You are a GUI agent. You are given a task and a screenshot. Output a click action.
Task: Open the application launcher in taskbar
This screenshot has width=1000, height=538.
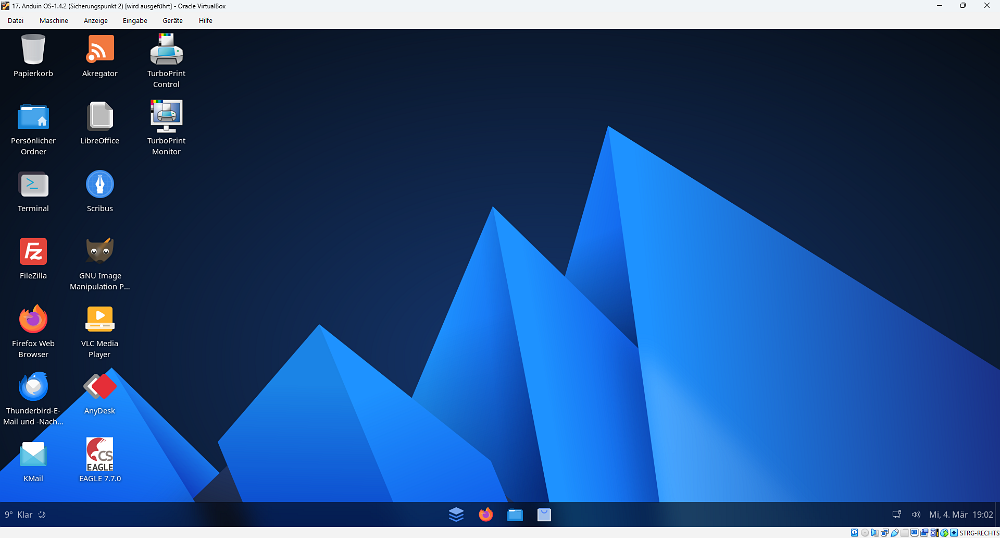pyautogui.click(x=456, y=515)
